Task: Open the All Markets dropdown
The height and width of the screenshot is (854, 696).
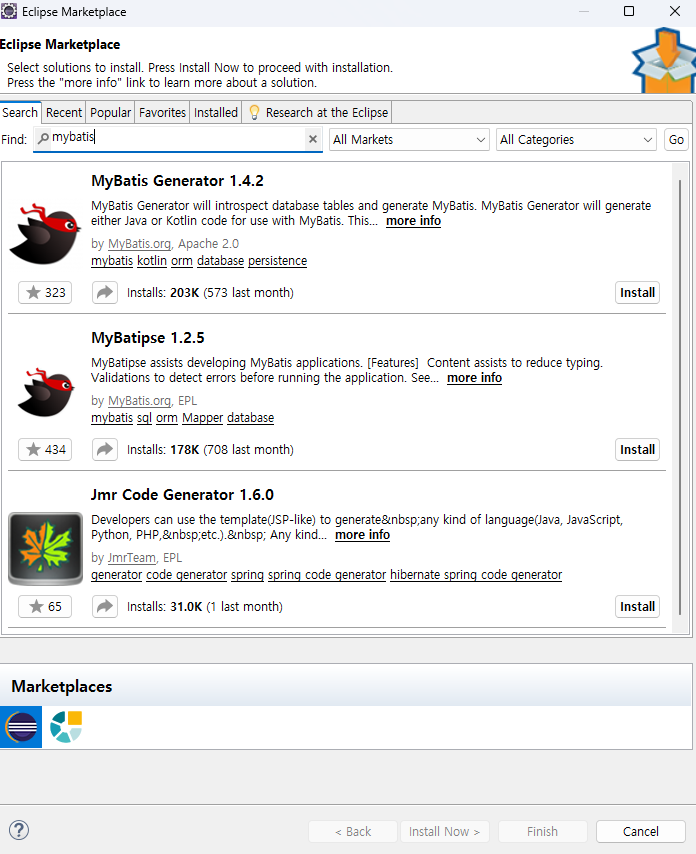Action: click(x=409, y=139)
